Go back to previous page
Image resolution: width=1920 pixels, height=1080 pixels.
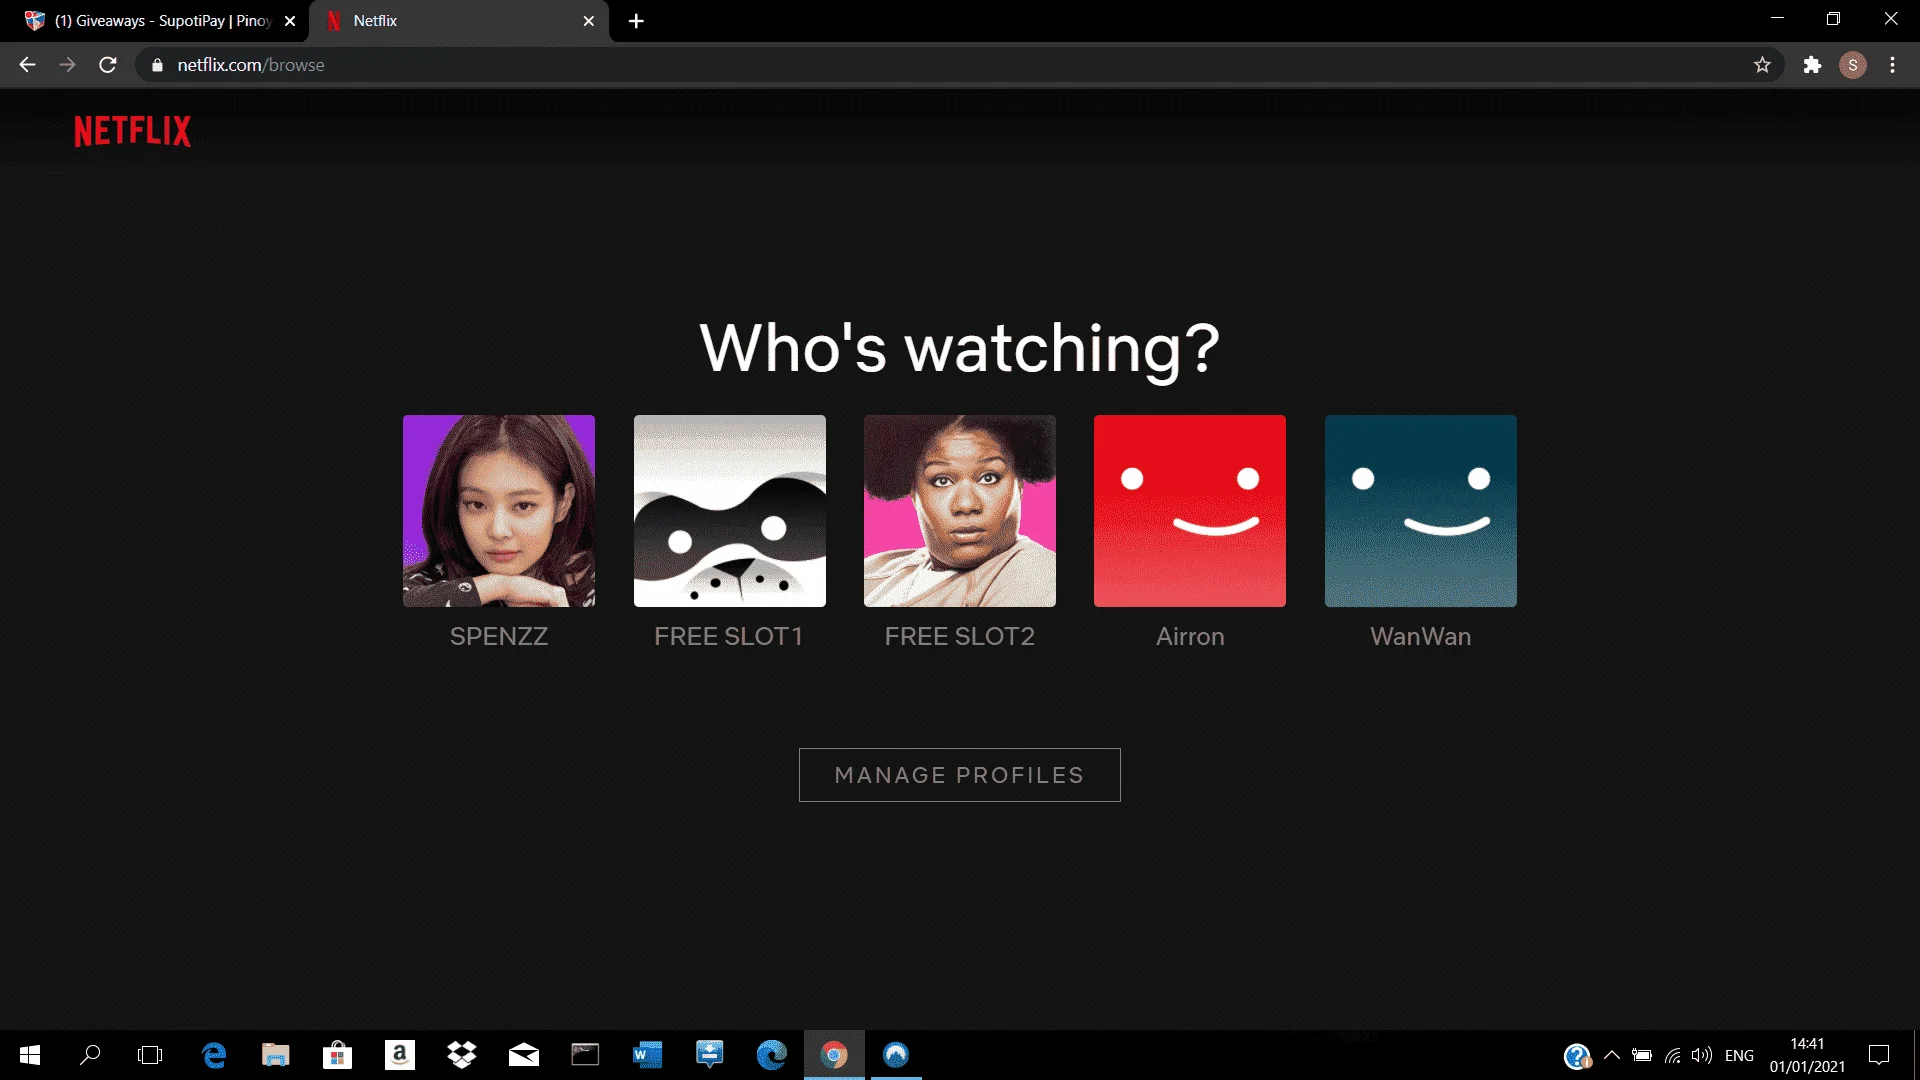coord(27,65)
